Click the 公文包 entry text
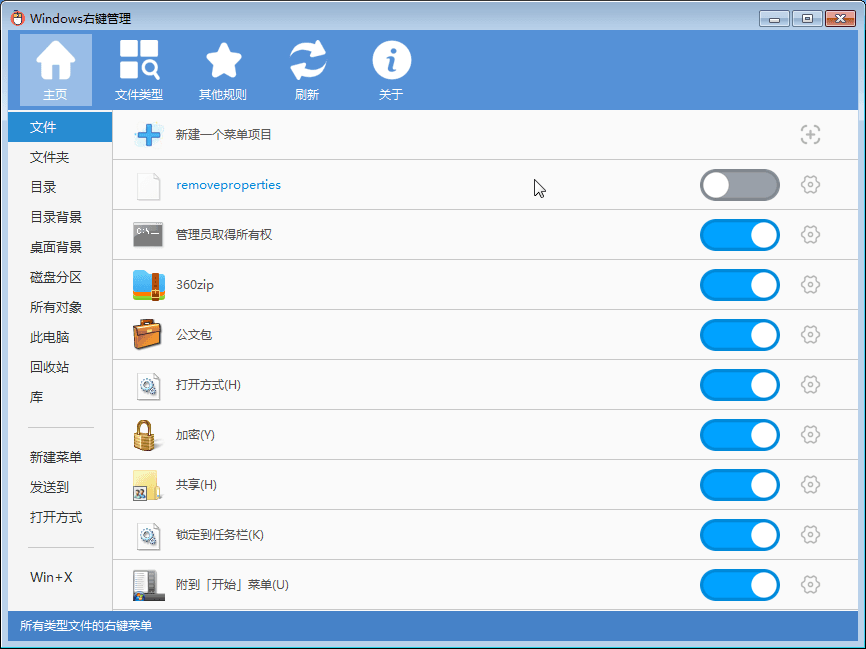The image size is (866, 649). [194, 335]
